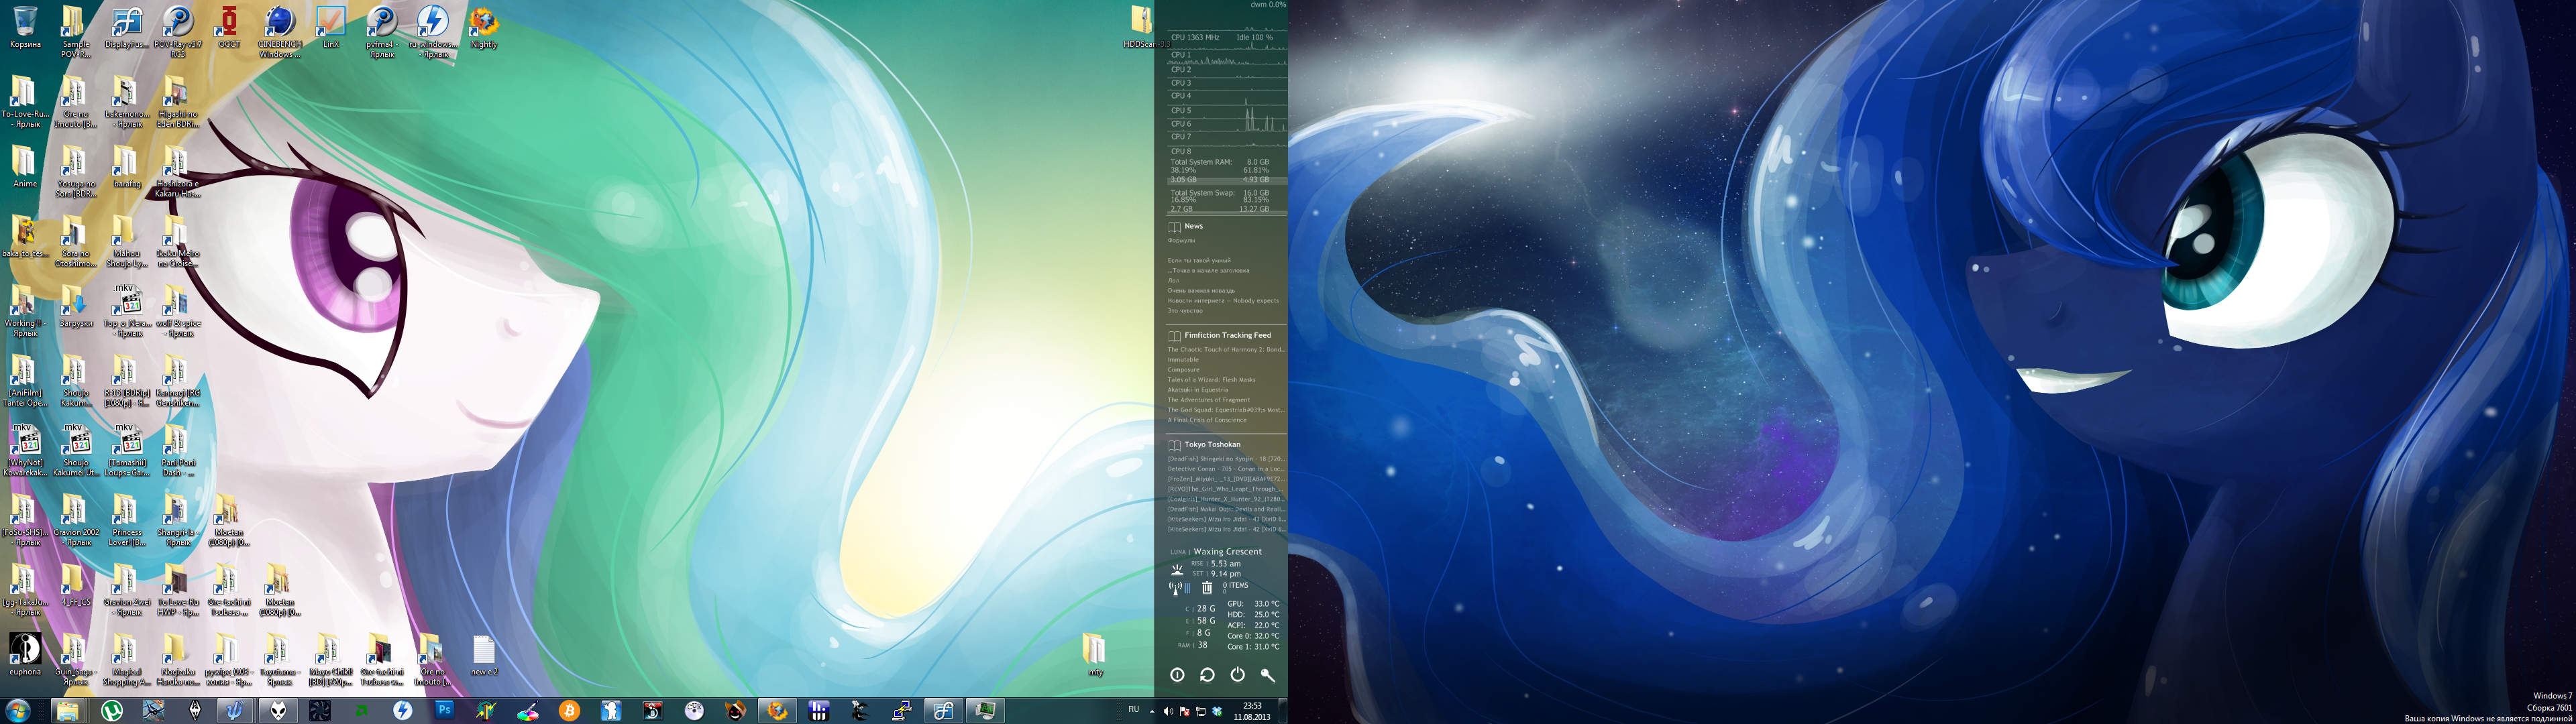The image size is (2576, 724).
Task: Click the GPU temperature reading
Action: (x=1253, y=604)
